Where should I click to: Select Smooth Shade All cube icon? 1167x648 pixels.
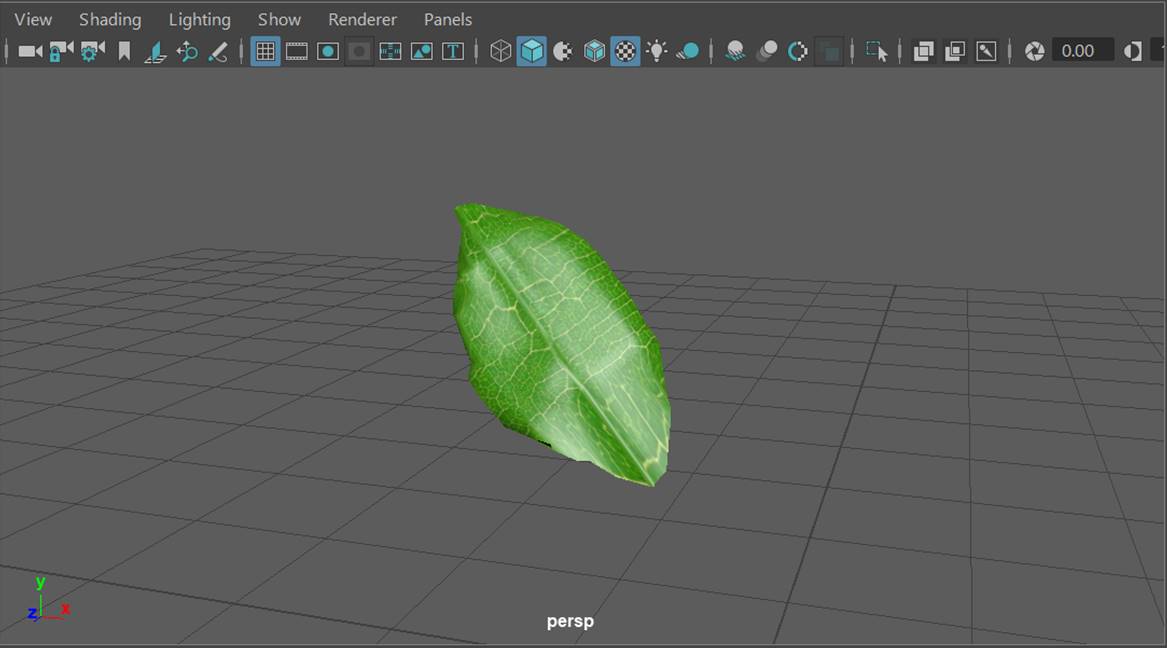coord(531,51)
